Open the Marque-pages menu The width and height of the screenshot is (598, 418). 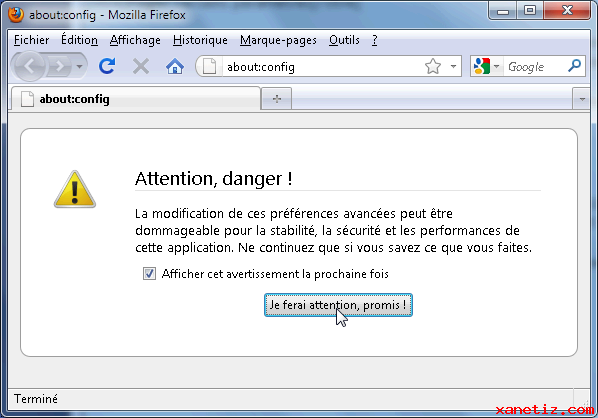click(278, 40)
